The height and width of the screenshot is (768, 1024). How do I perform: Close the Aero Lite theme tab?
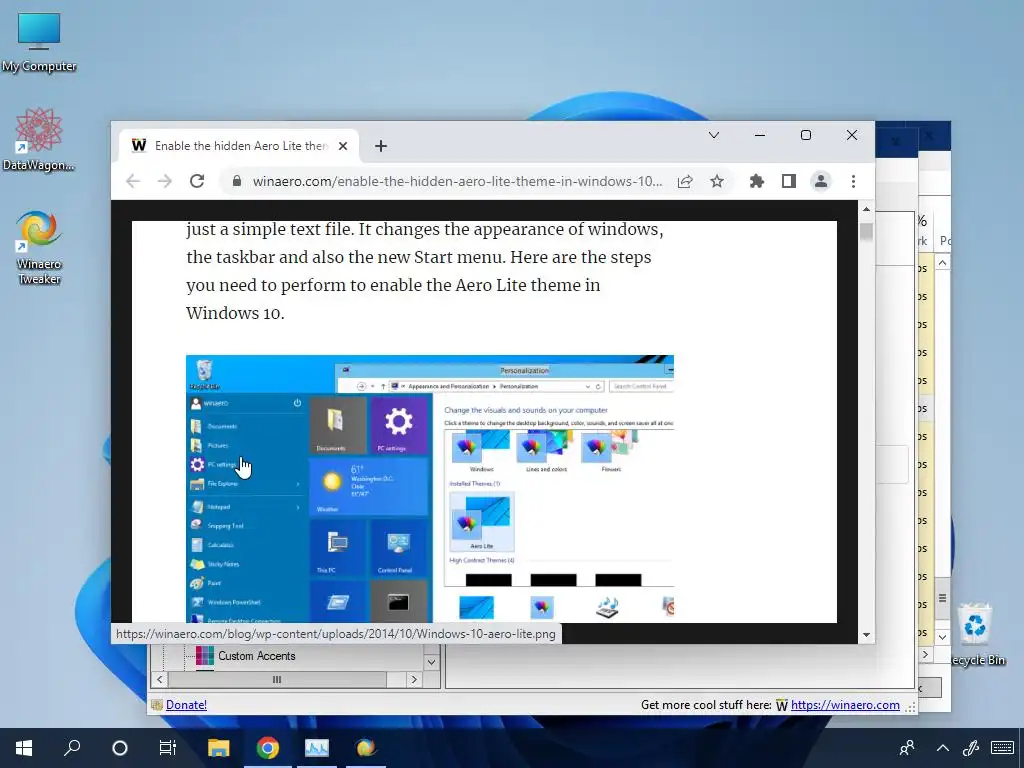343,146
